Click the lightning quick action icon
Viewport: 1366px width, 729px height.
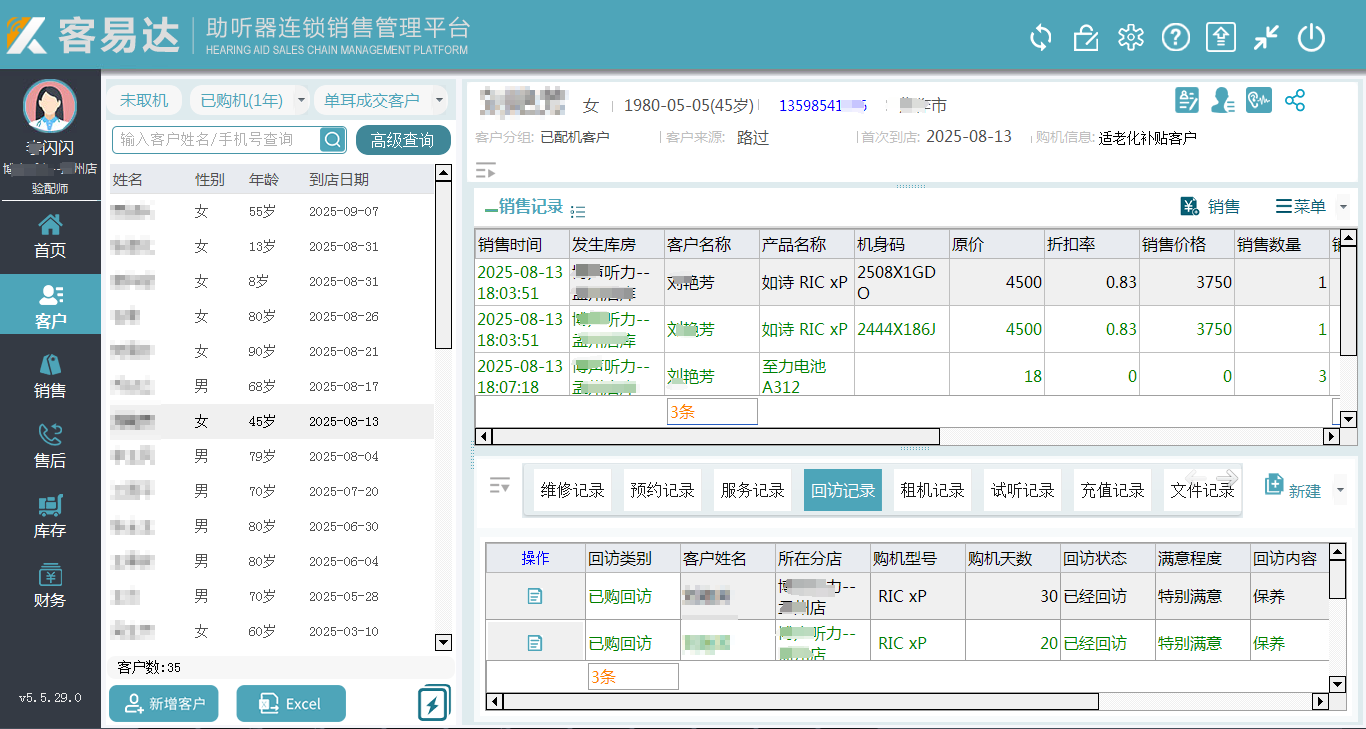(x=432, y=704)
